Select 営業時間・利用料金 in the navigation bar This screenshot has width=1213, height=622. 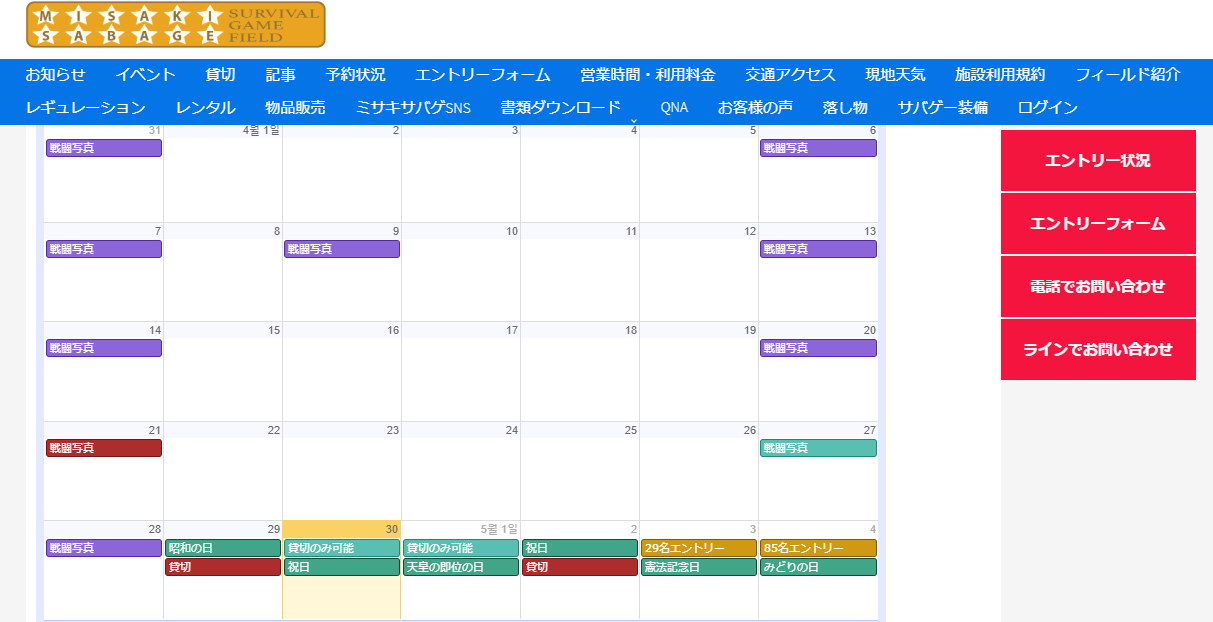coord(647,75)
